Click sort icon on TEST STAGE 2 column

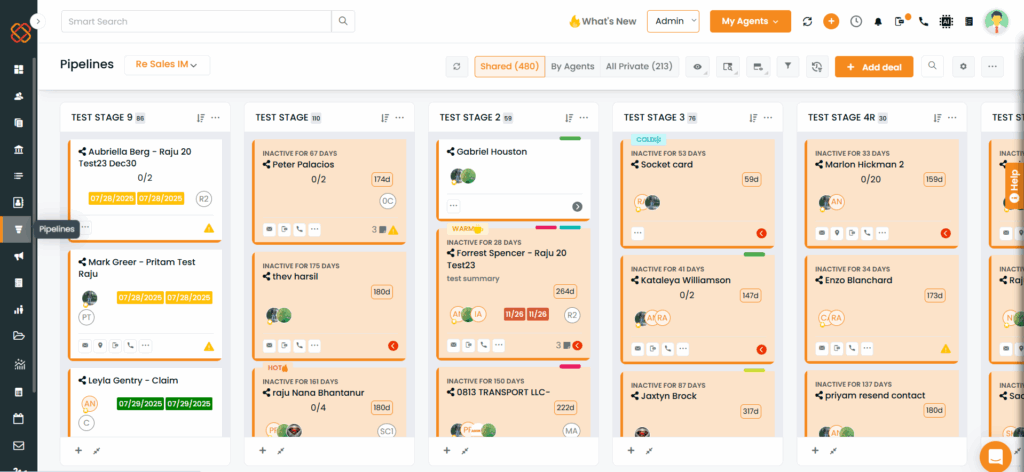point(569,118)
